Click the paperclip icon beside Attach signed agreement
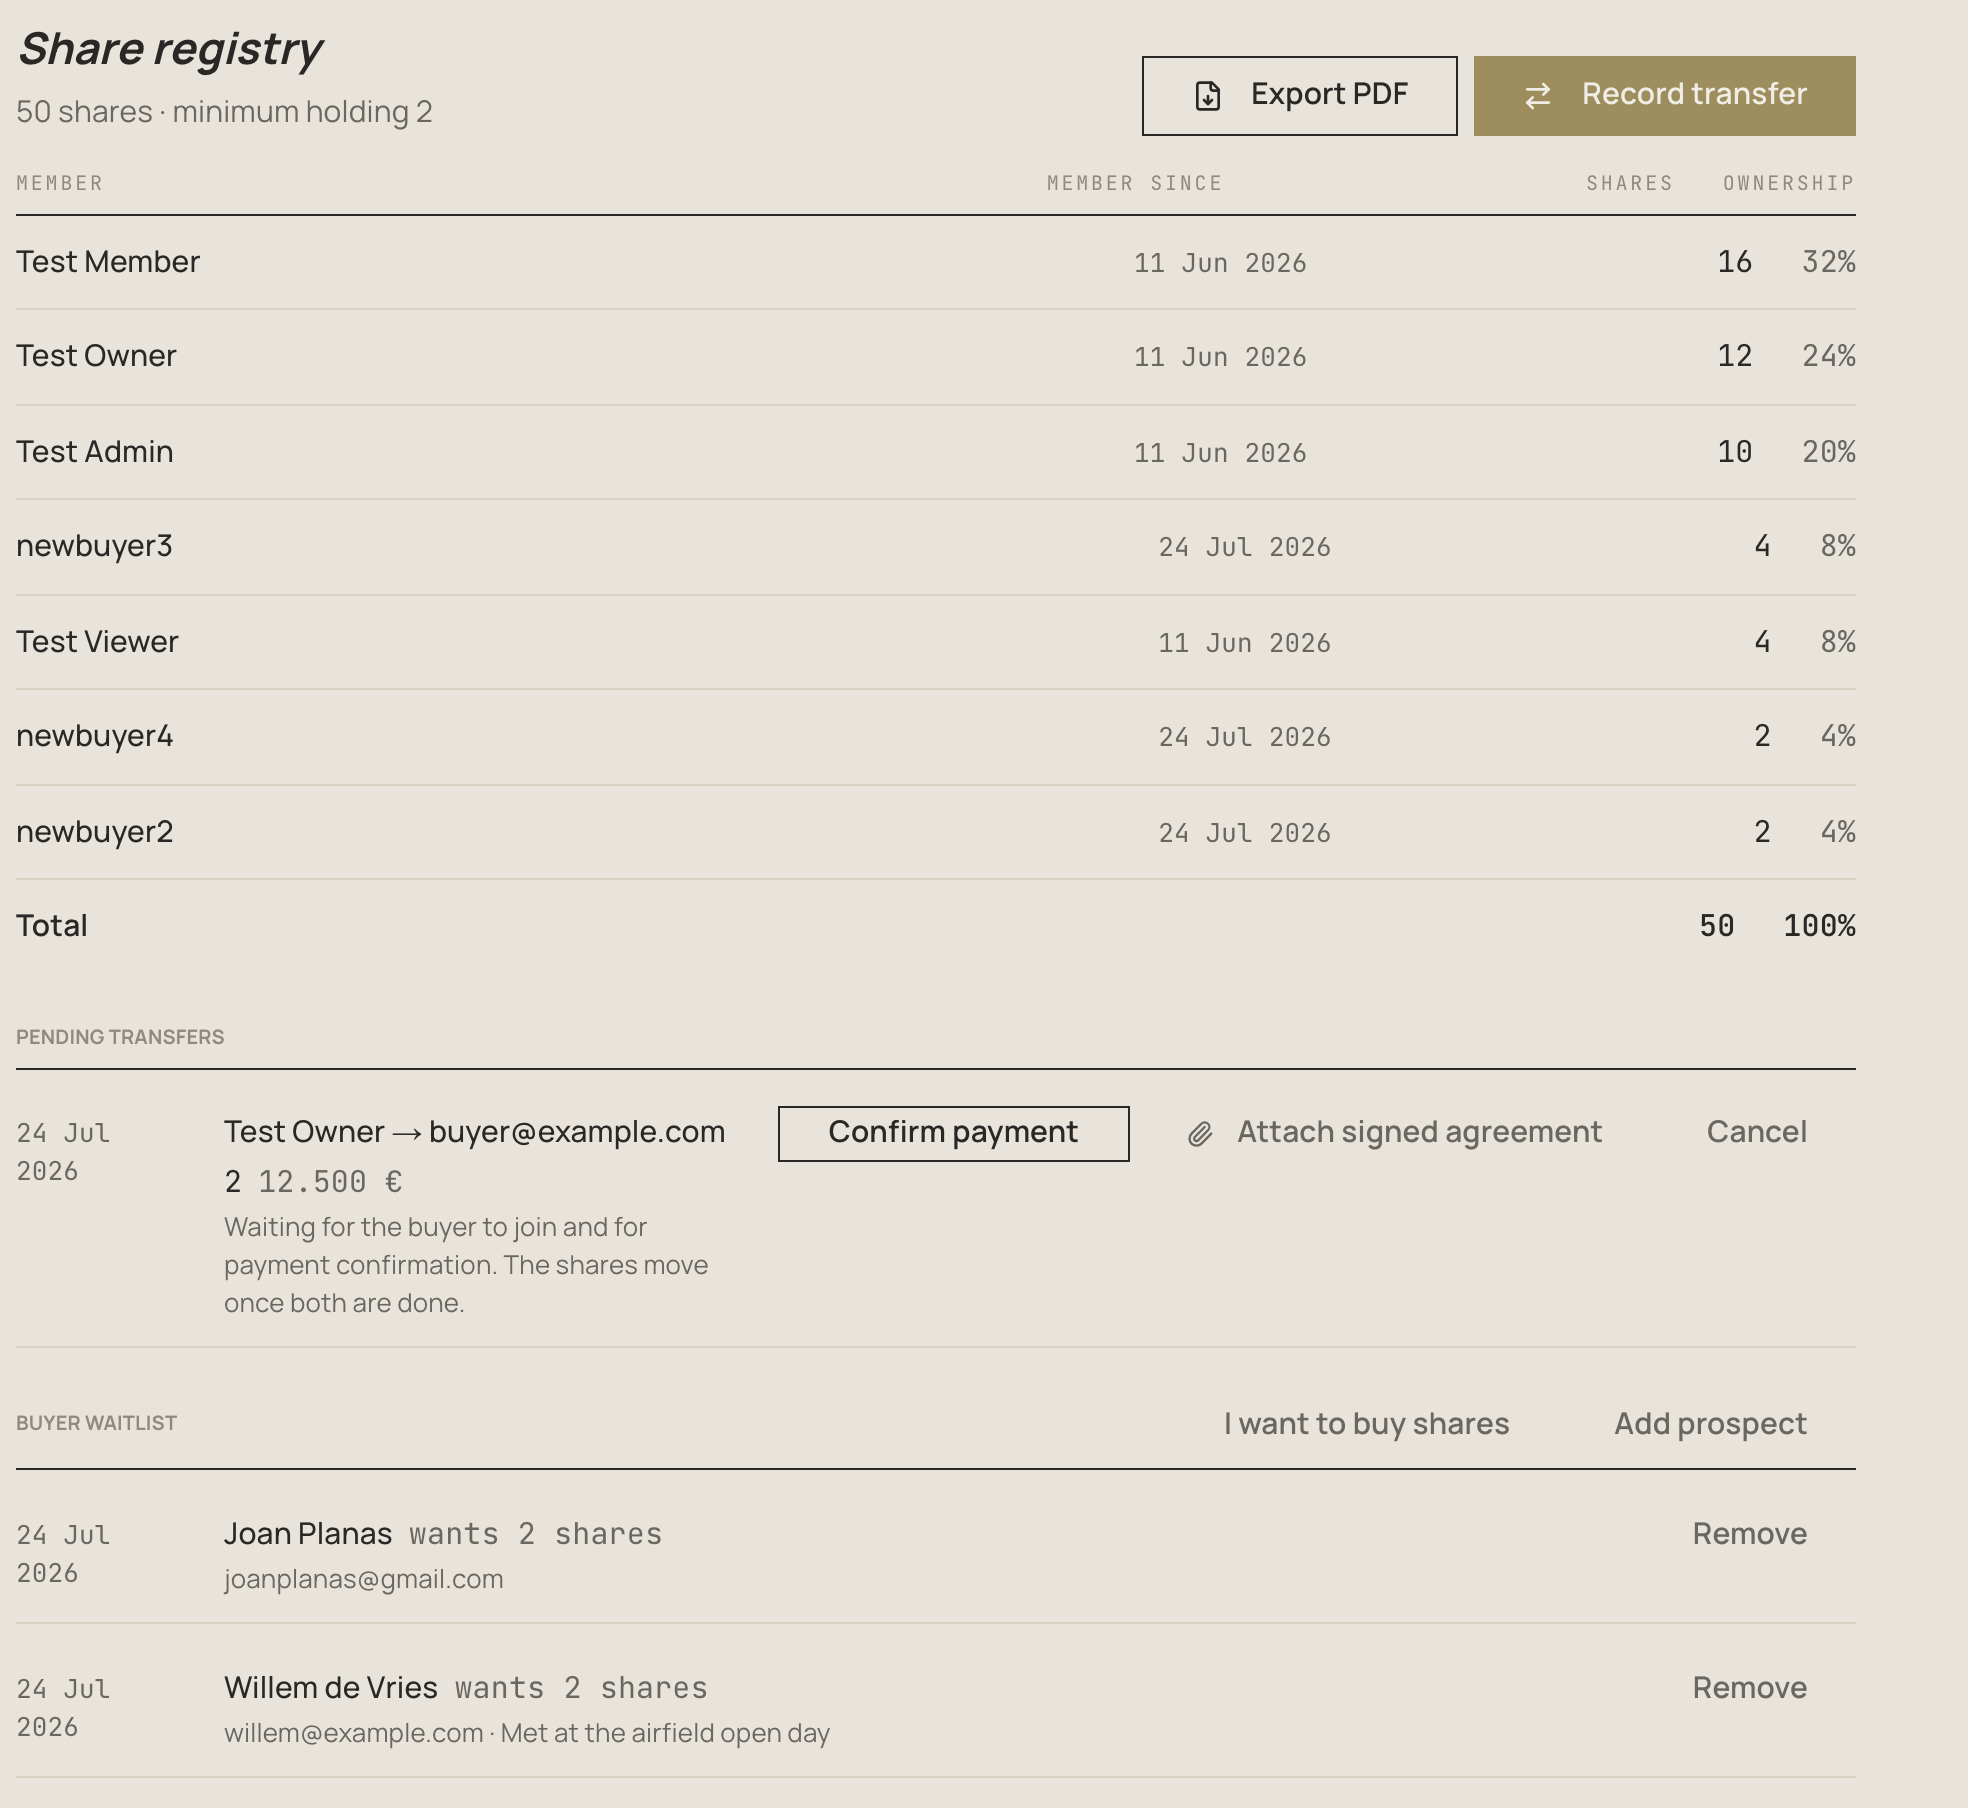Viewport: 1968px width, 1808px height. click(x=1200, y=1134)
